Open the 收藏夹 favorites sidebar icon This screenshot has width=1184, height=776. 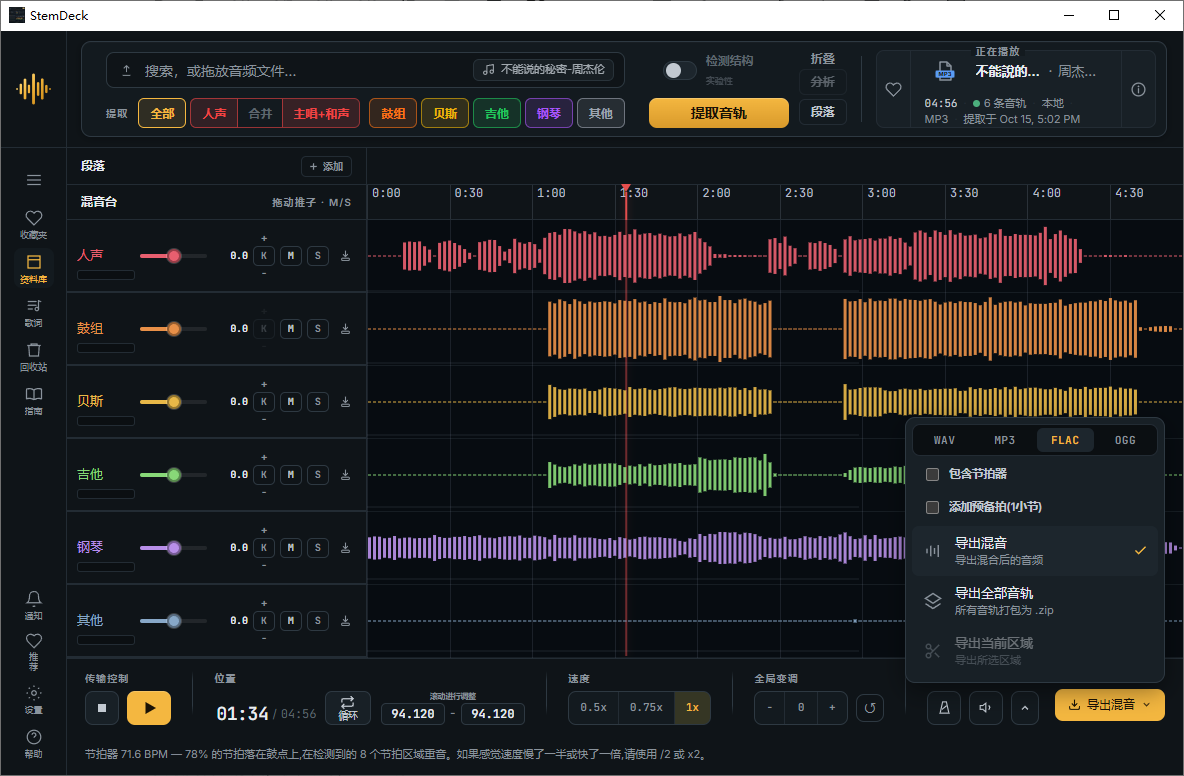[33, 224]
